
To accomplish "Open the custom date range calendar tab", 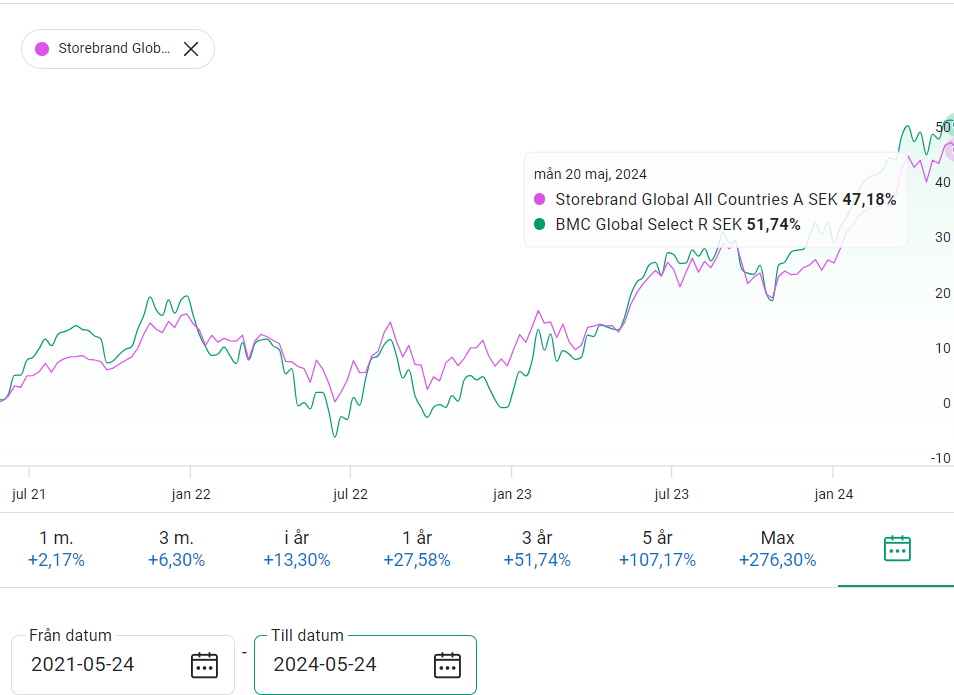I will click(897, 548).
